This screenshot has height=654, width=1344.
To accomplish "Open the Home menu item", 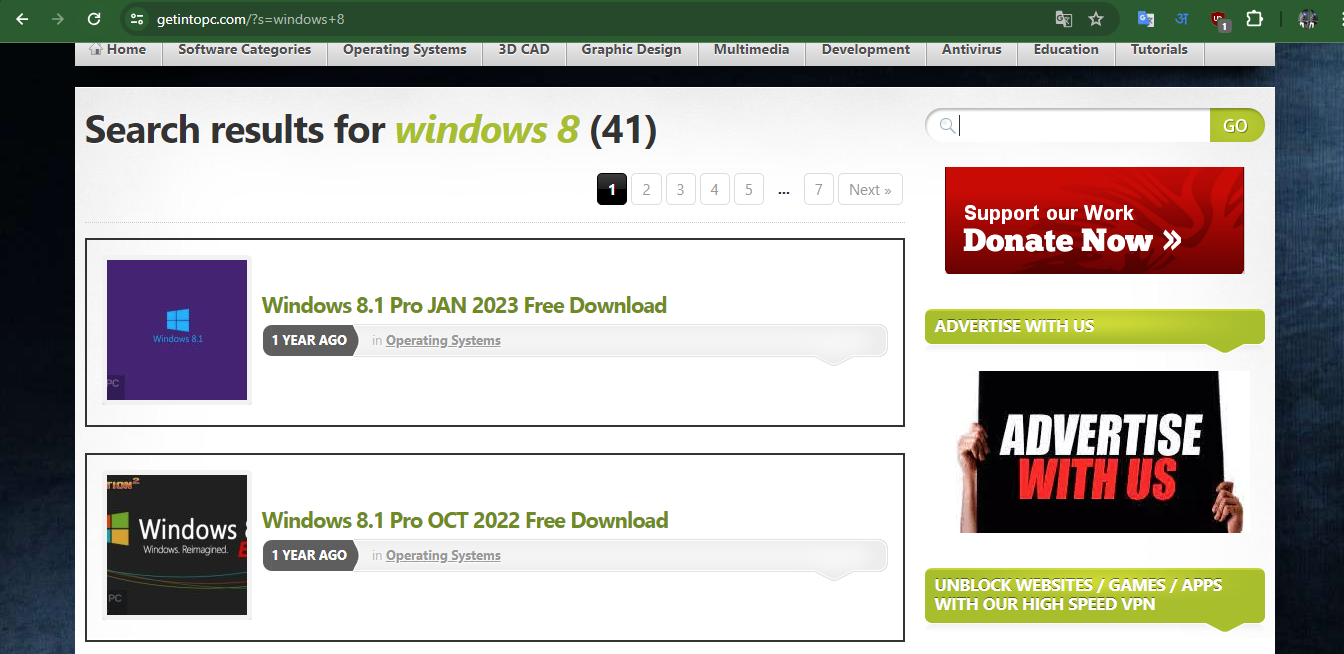I will click(118, 49).
